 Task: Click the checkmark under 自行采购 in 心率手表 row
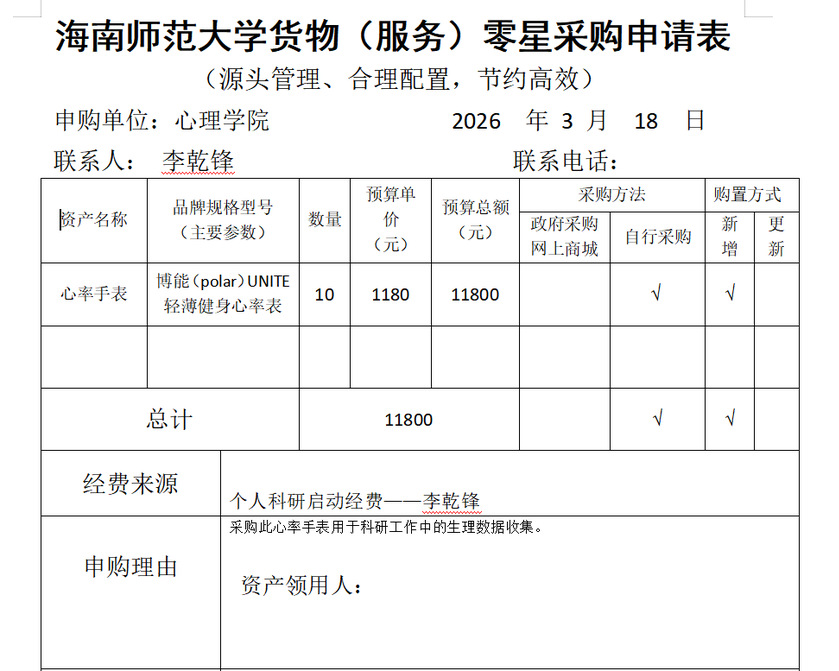click(657, 294)
